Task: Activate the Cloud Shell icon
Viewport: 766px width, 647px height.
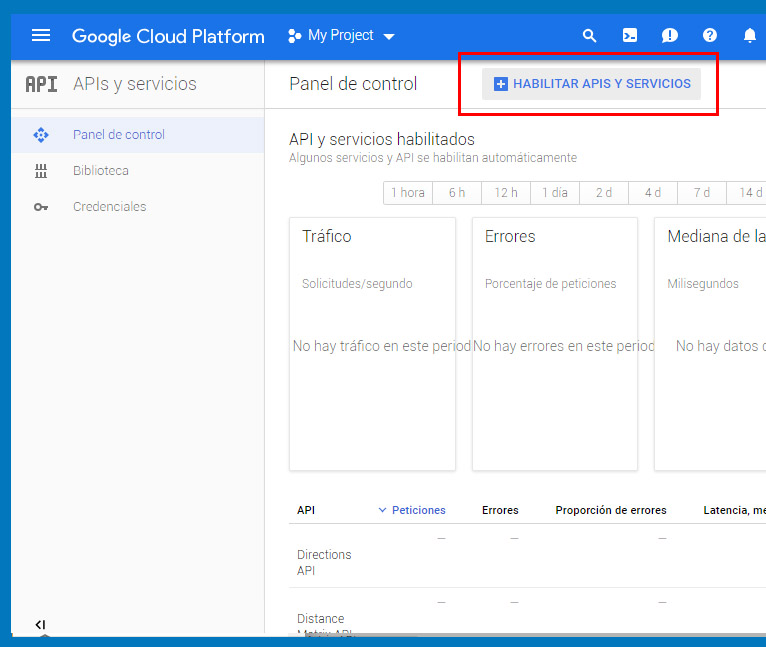Action: click(630, 35)
